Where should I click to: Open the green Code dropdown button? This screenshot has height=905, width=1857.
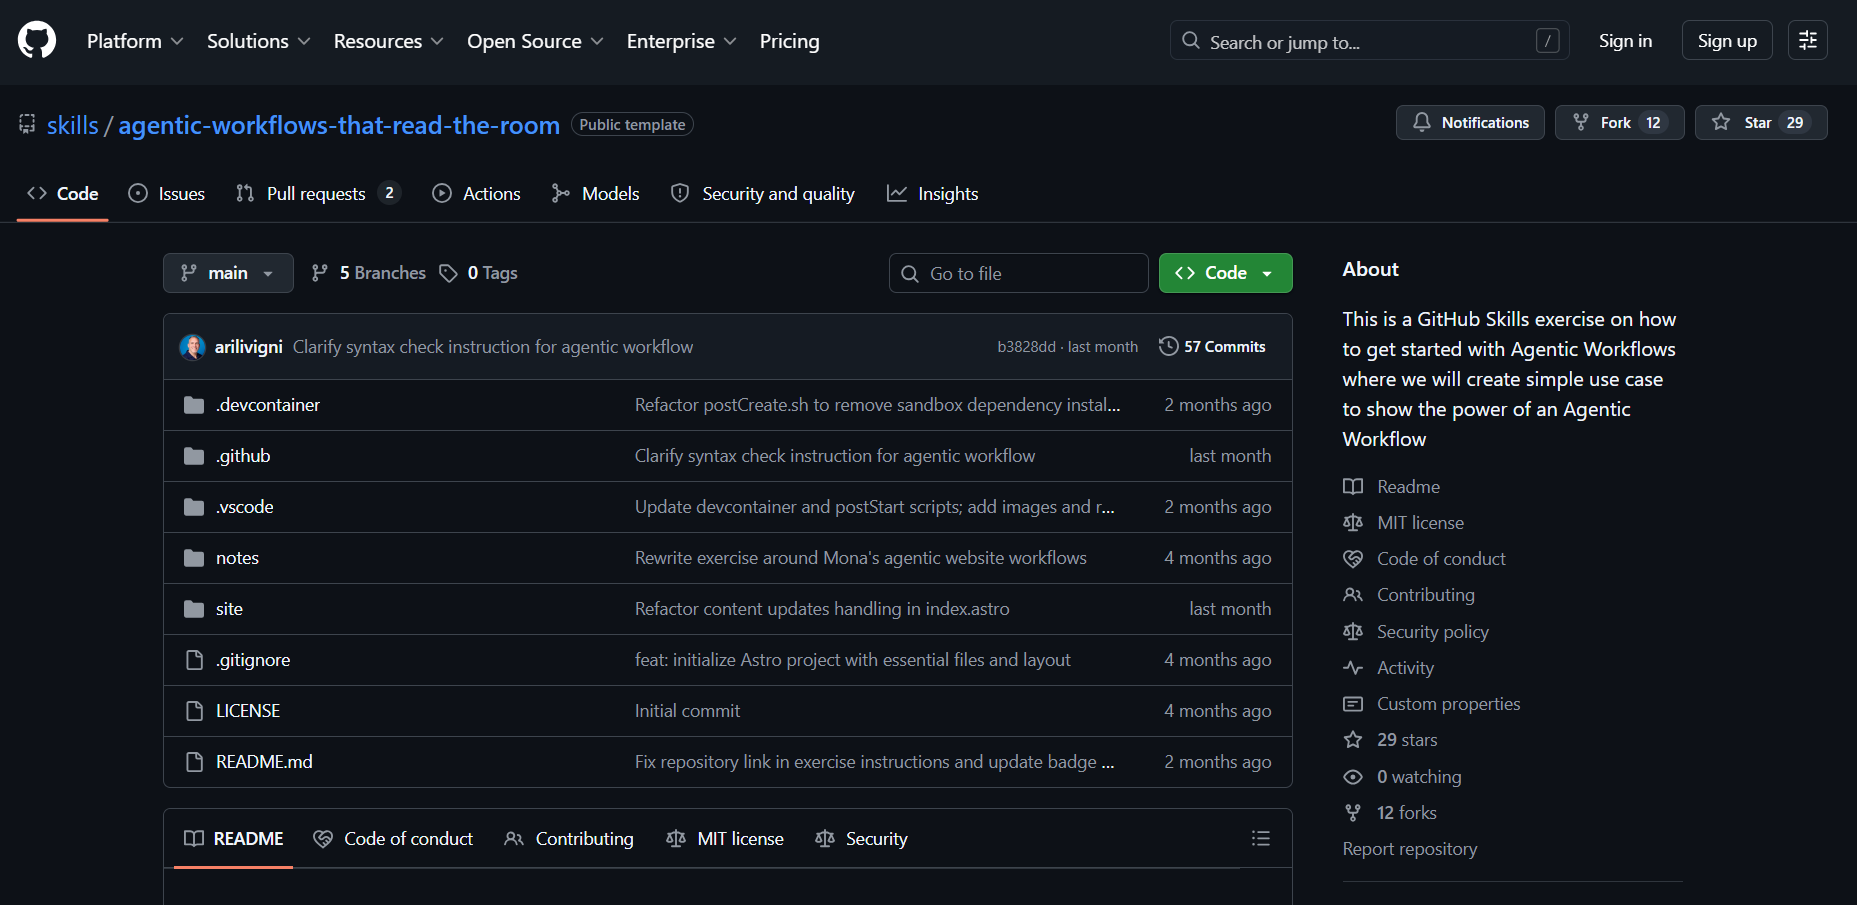1225,273
